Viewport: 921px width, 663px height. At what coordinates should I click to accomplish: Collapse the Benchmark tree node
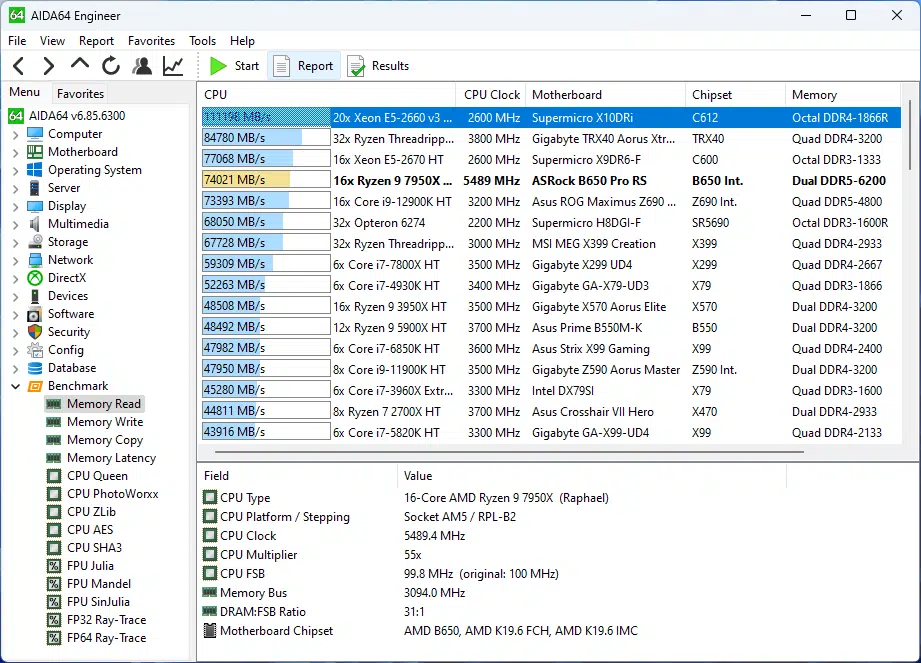pos(16,386)
